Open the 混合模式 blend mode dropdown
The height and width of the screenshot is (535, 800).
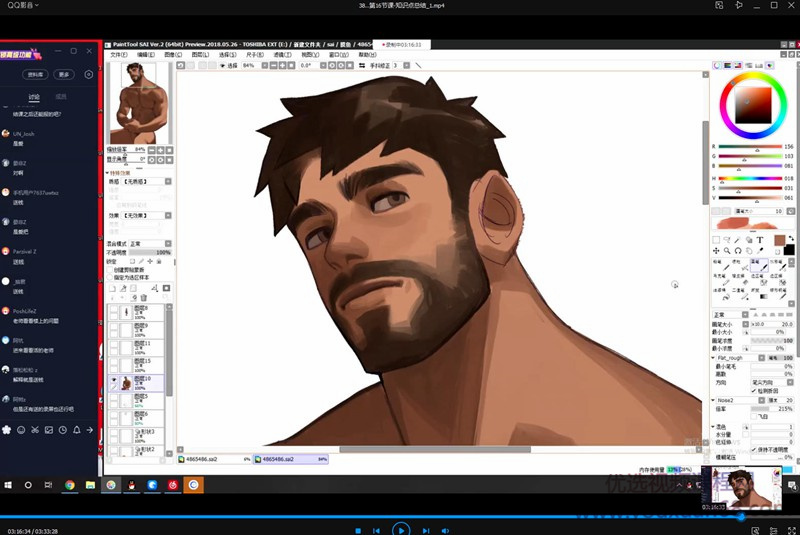(x=148, y=243)
